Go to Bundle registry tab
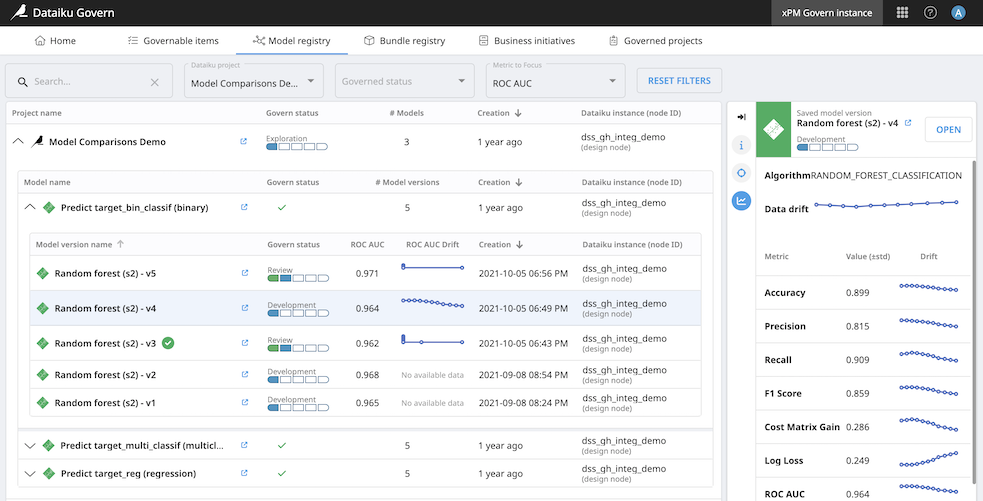Viewport: 983px width, 501px height. [404, 41]
